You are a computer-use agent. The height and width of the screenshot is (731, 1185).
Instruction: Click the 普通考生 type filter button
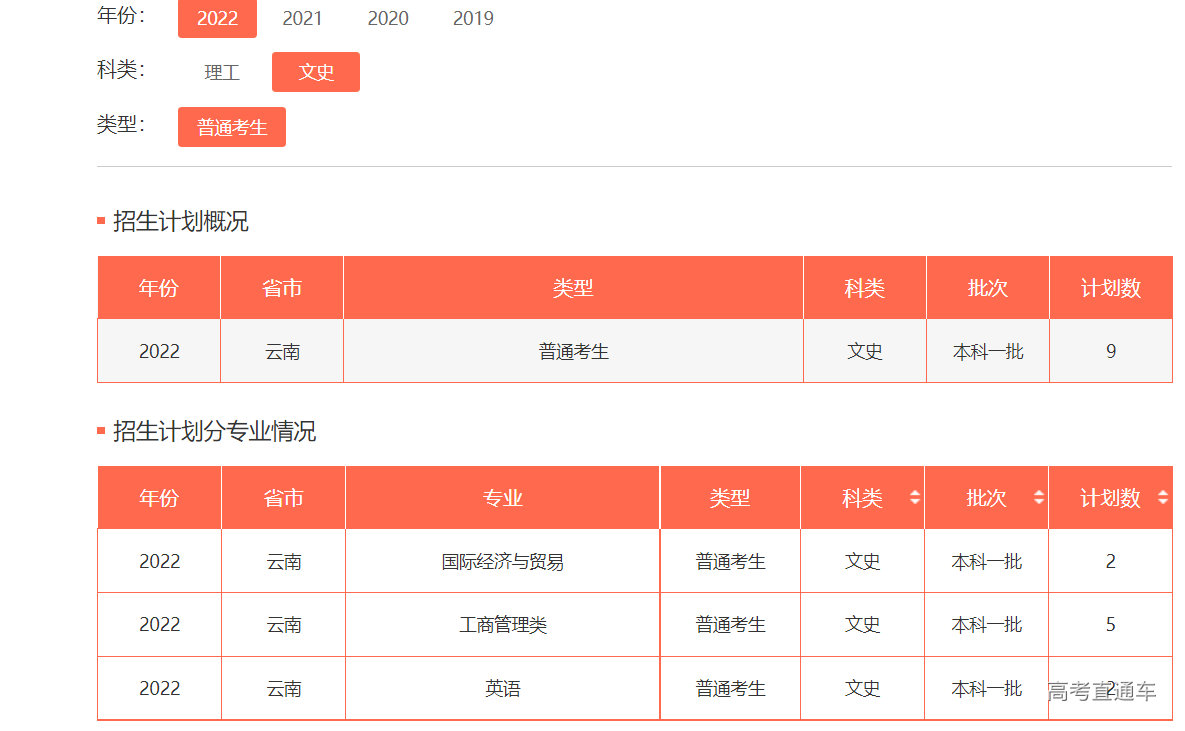click(232, 128)
